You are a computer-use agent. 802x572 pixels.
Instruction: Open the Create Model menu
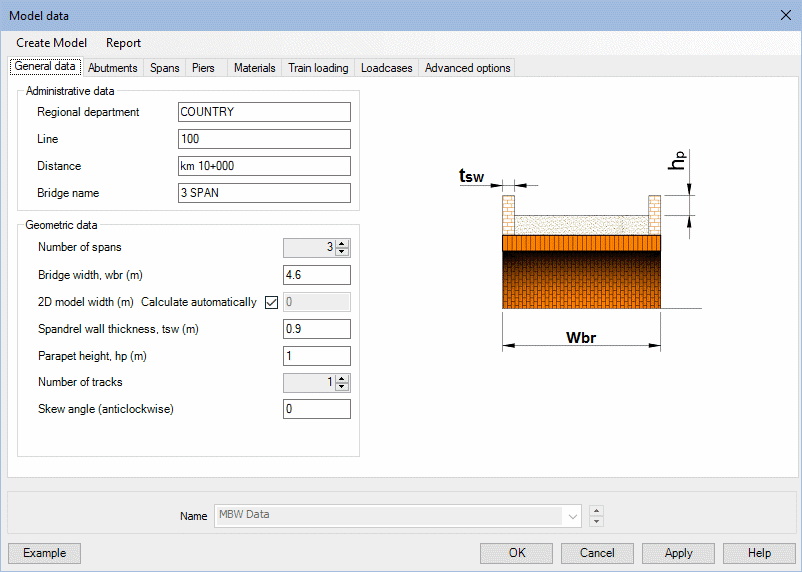51,43
